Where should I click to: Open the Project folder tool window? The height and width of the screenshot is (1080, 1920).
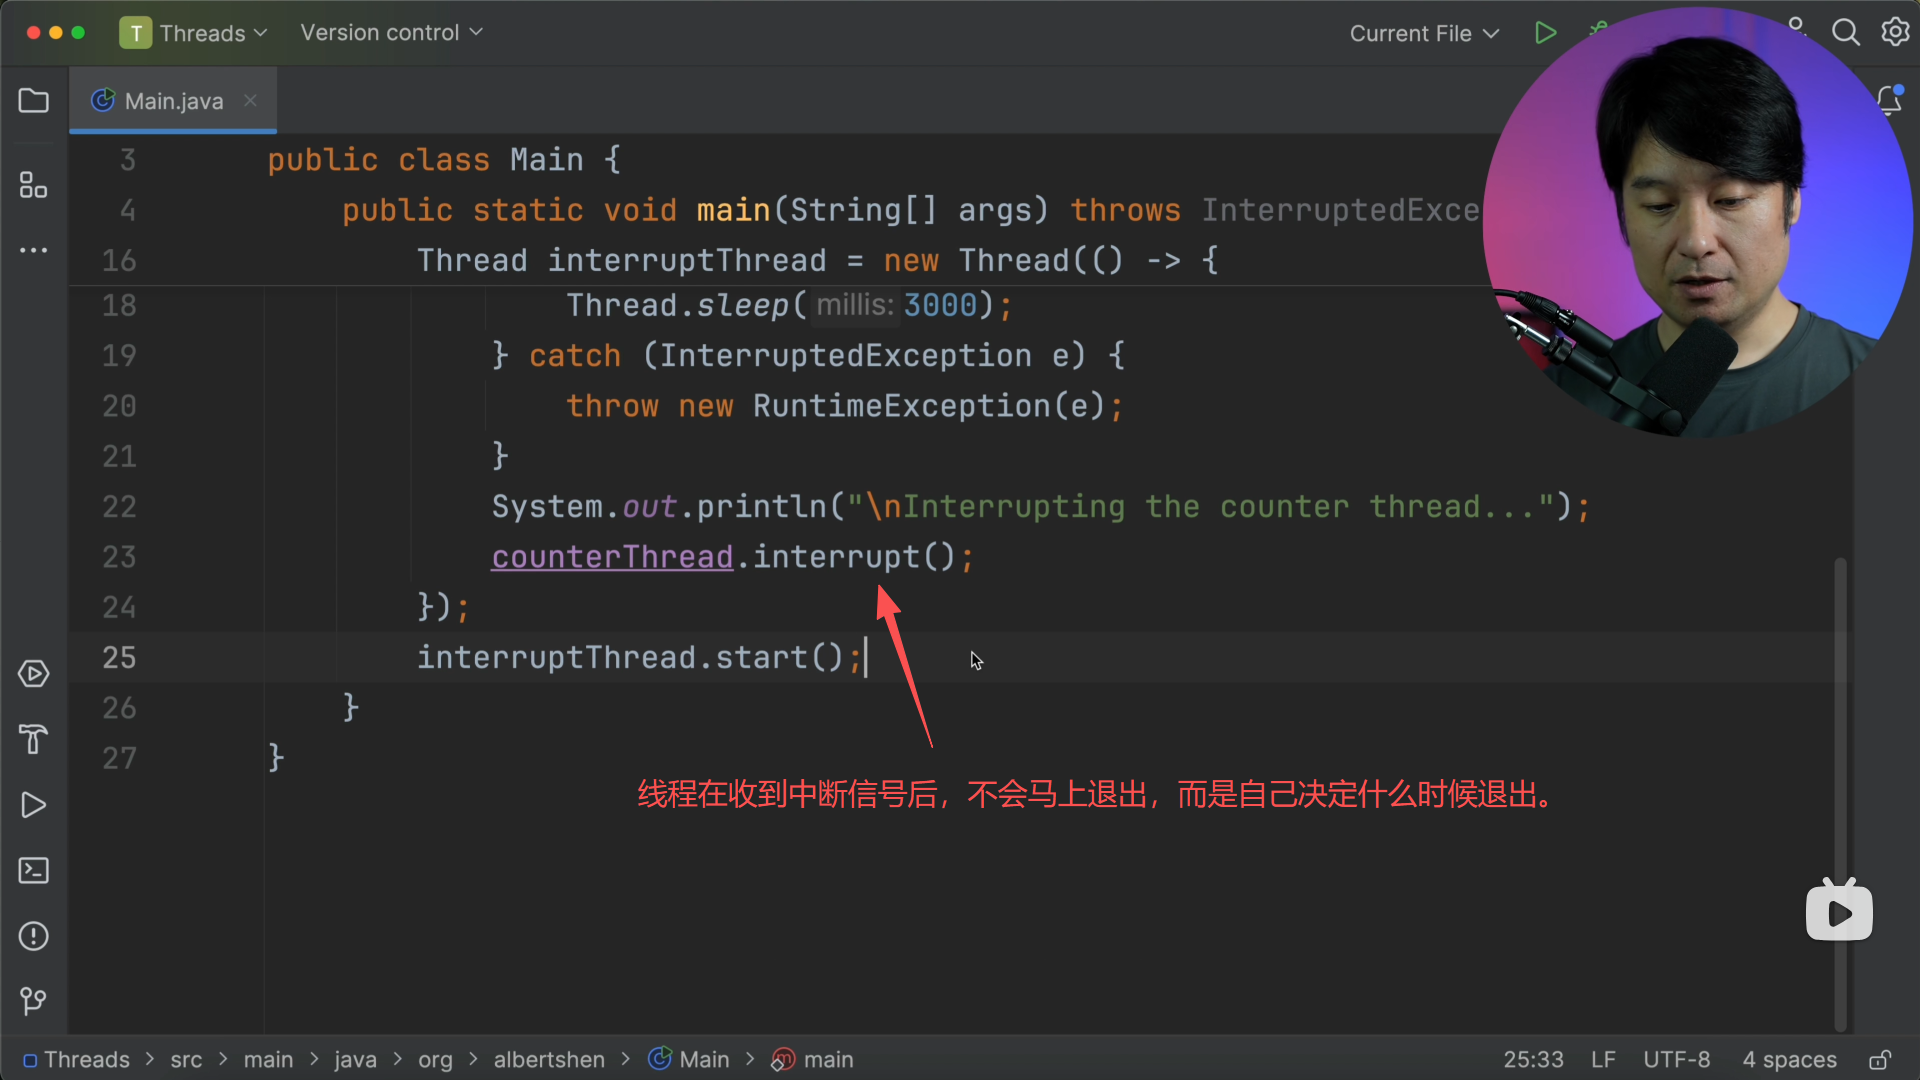tap(33, 101)
